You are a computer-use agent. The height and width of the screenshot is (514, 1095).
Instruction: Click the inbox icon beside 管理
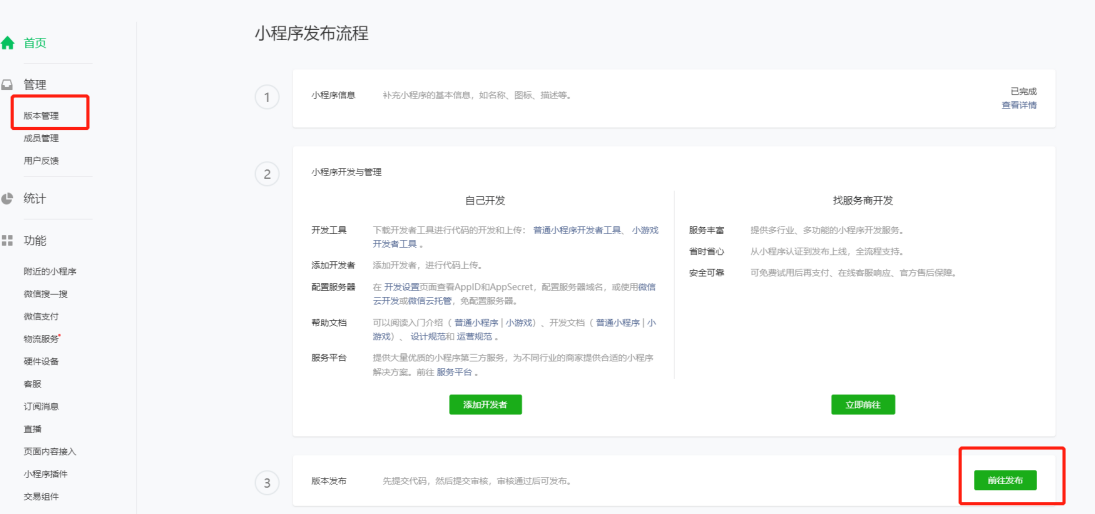tap(7, 85)
